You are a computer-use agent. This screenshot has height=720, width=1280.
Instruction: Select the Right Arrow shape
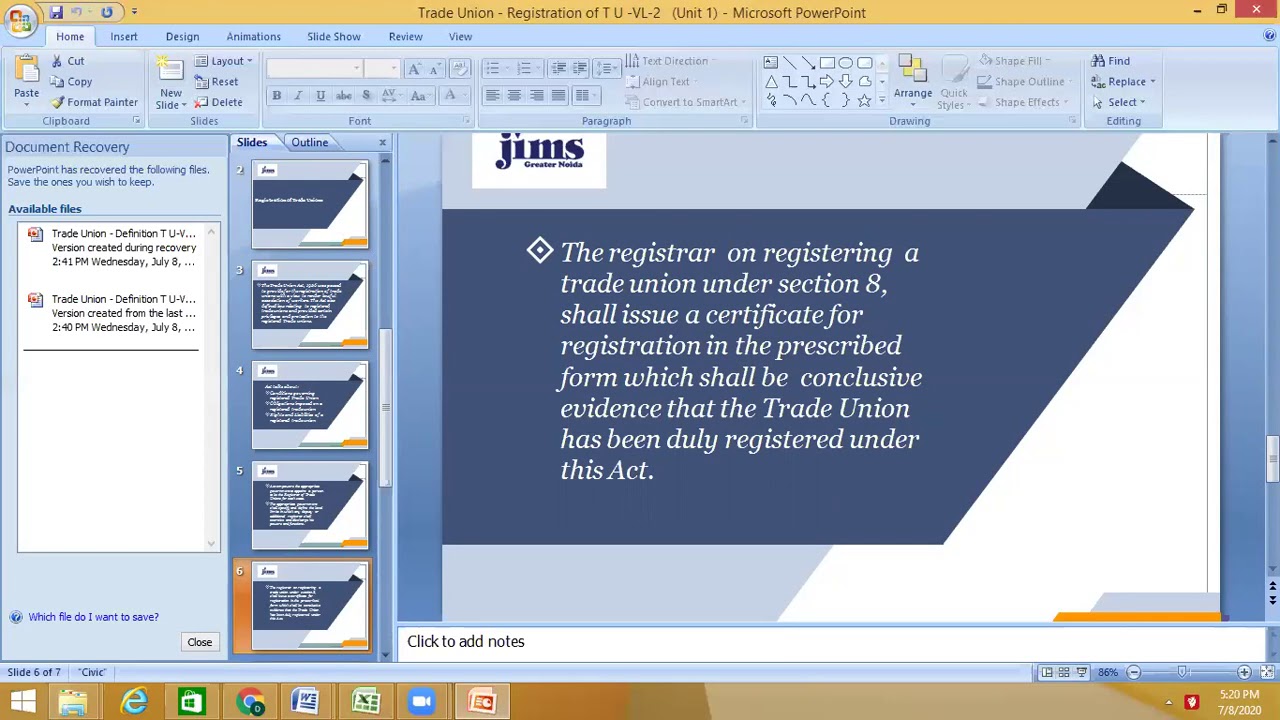point(827,81)
